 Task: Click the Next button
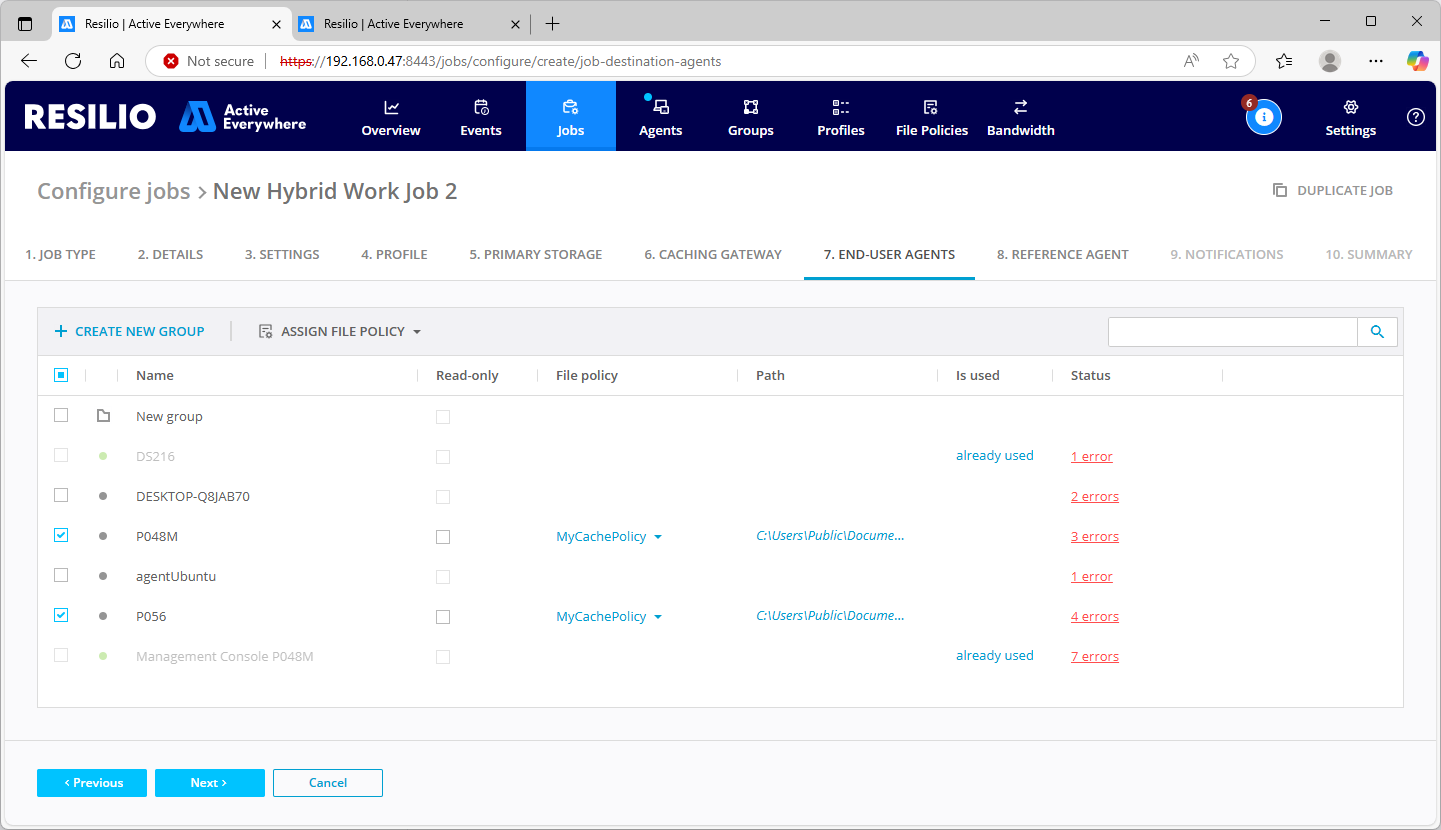tap(209, 783)
